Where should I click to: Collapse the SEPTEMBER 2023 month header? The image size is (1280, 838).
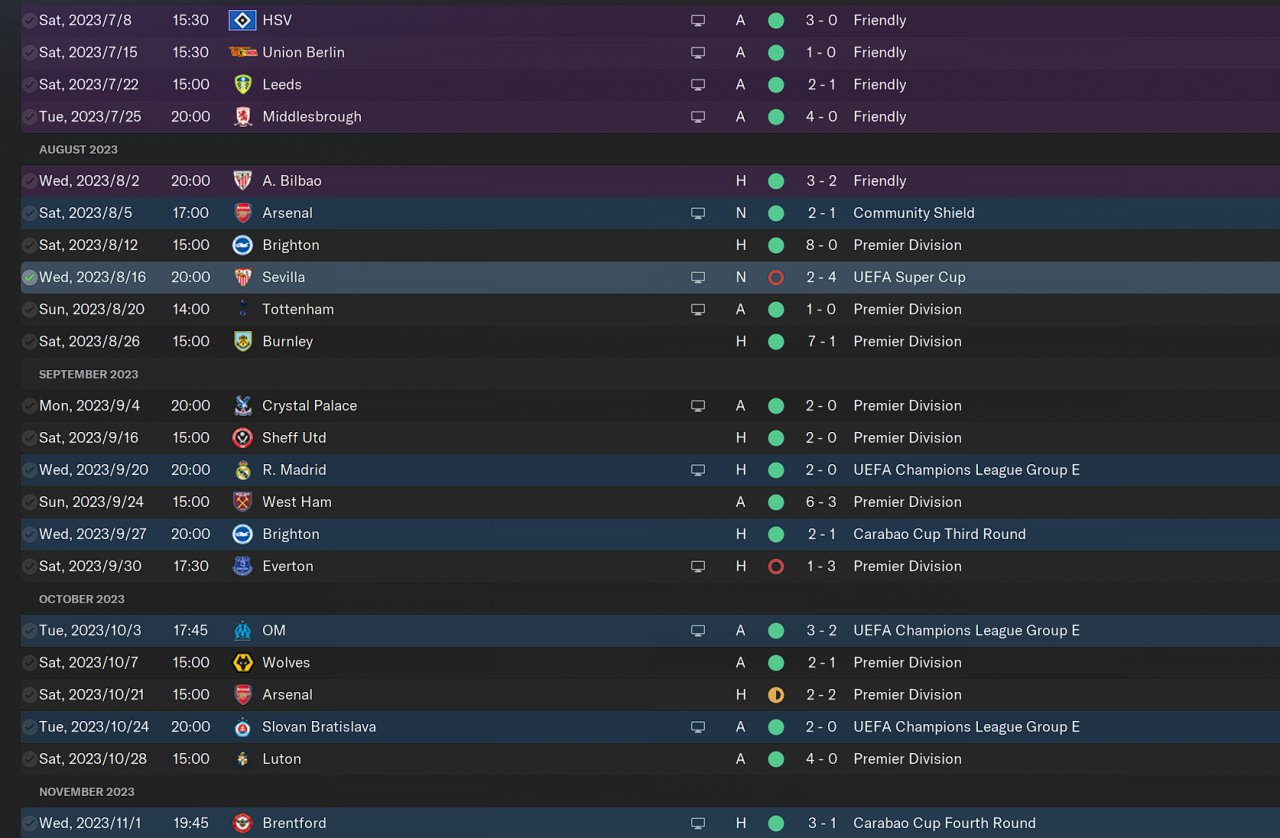click(88, 374)
